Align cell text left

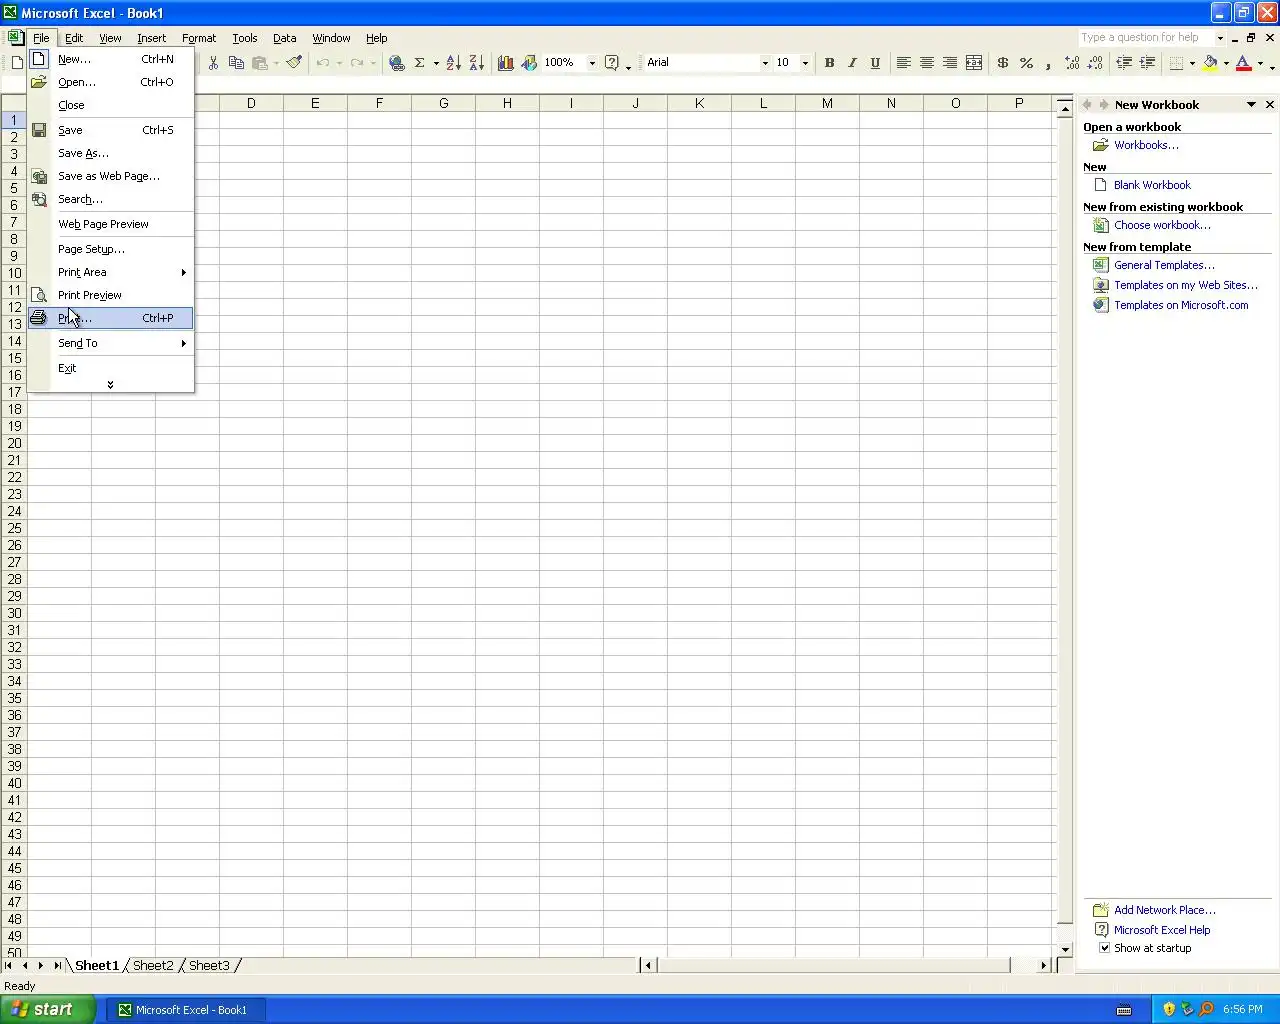click(x=903, y=62)
